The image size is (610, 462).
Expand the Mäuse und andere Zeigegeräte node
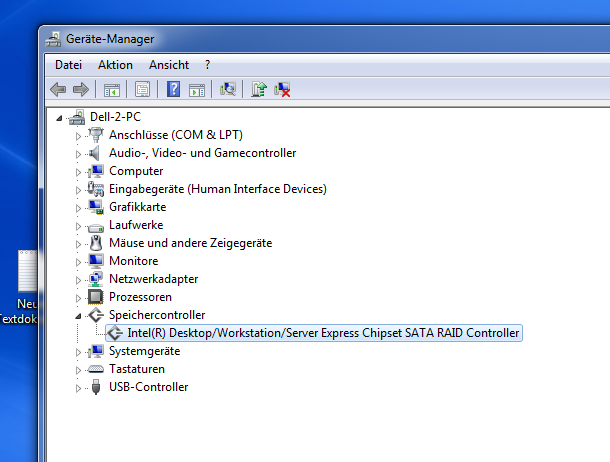coord(78,244)
